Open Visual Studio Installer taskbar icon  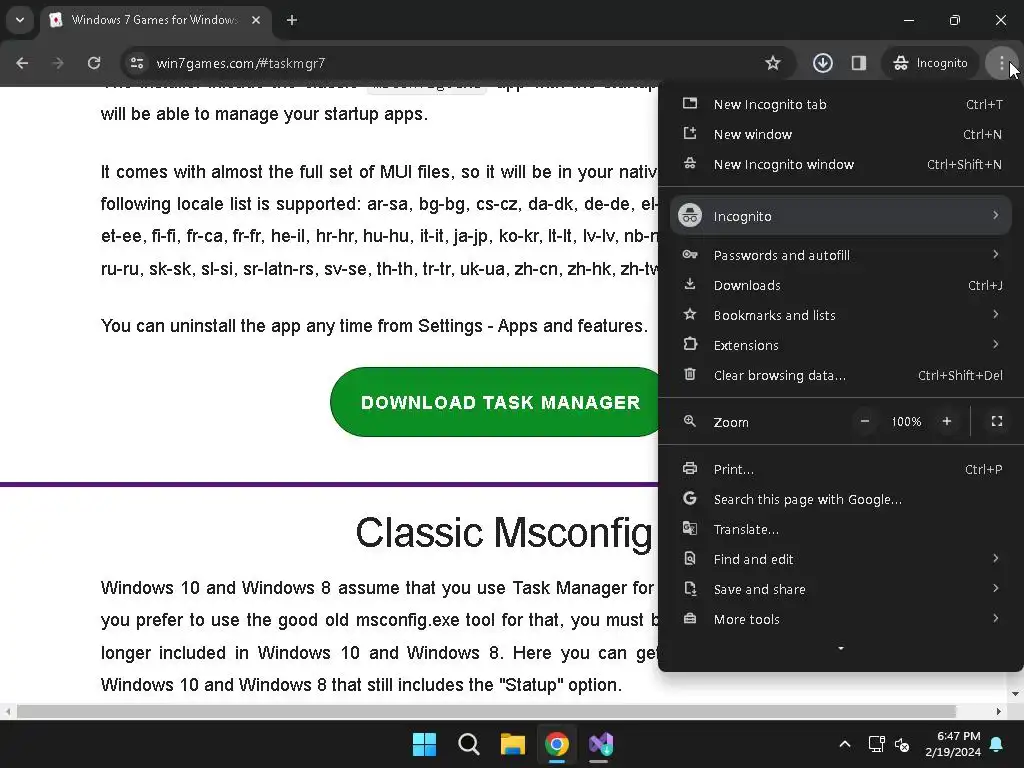601,744
